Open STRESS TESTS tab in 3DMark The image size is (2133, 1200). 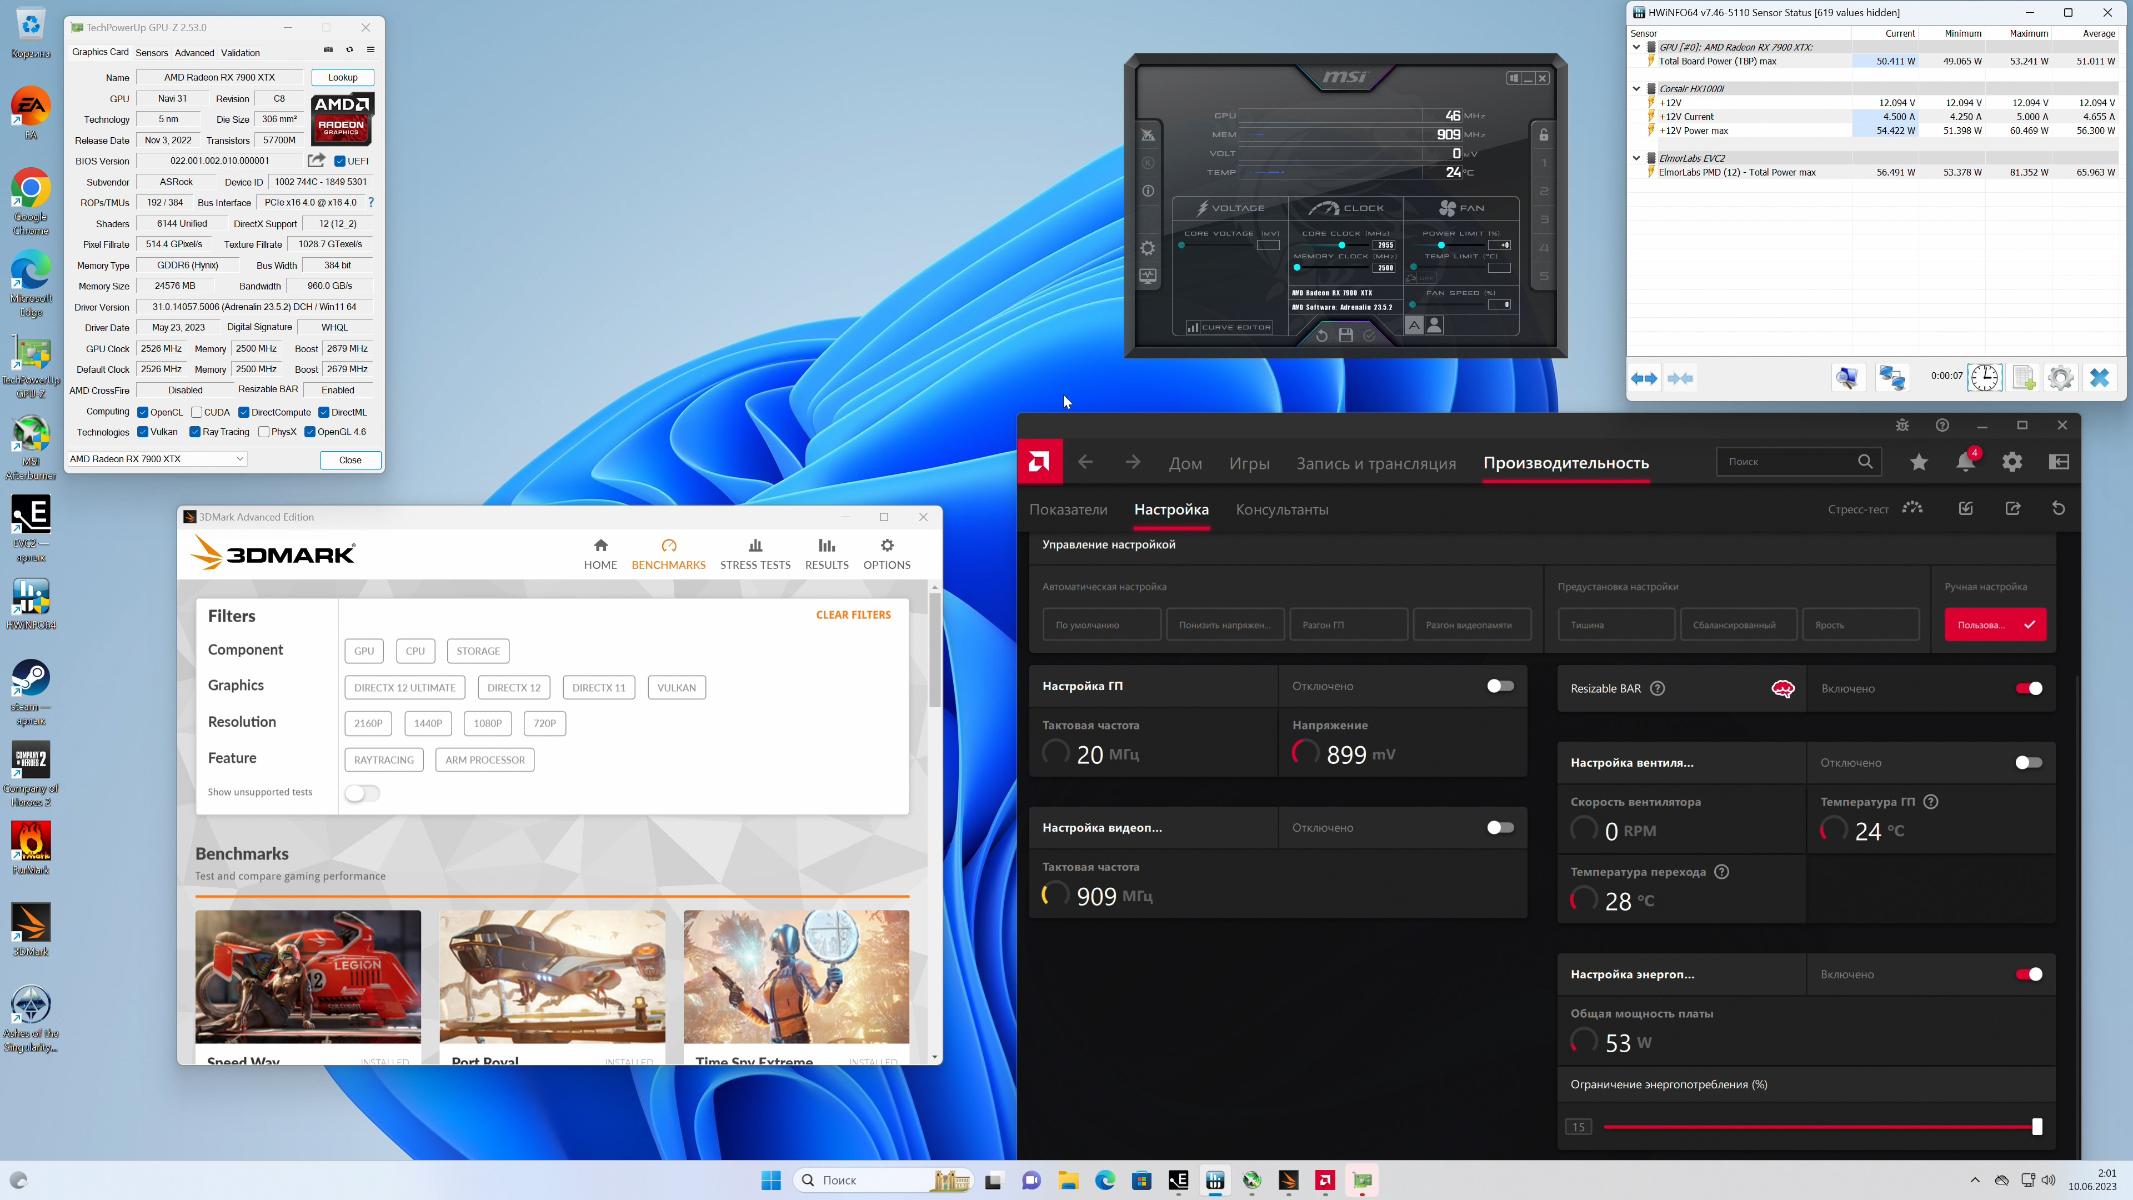[755, 554]
